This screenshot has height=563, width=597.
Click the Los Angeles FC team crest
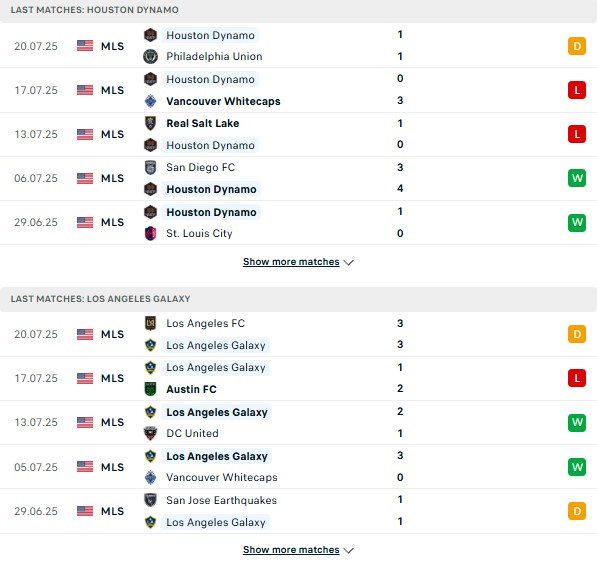click(x=150, y=323)
